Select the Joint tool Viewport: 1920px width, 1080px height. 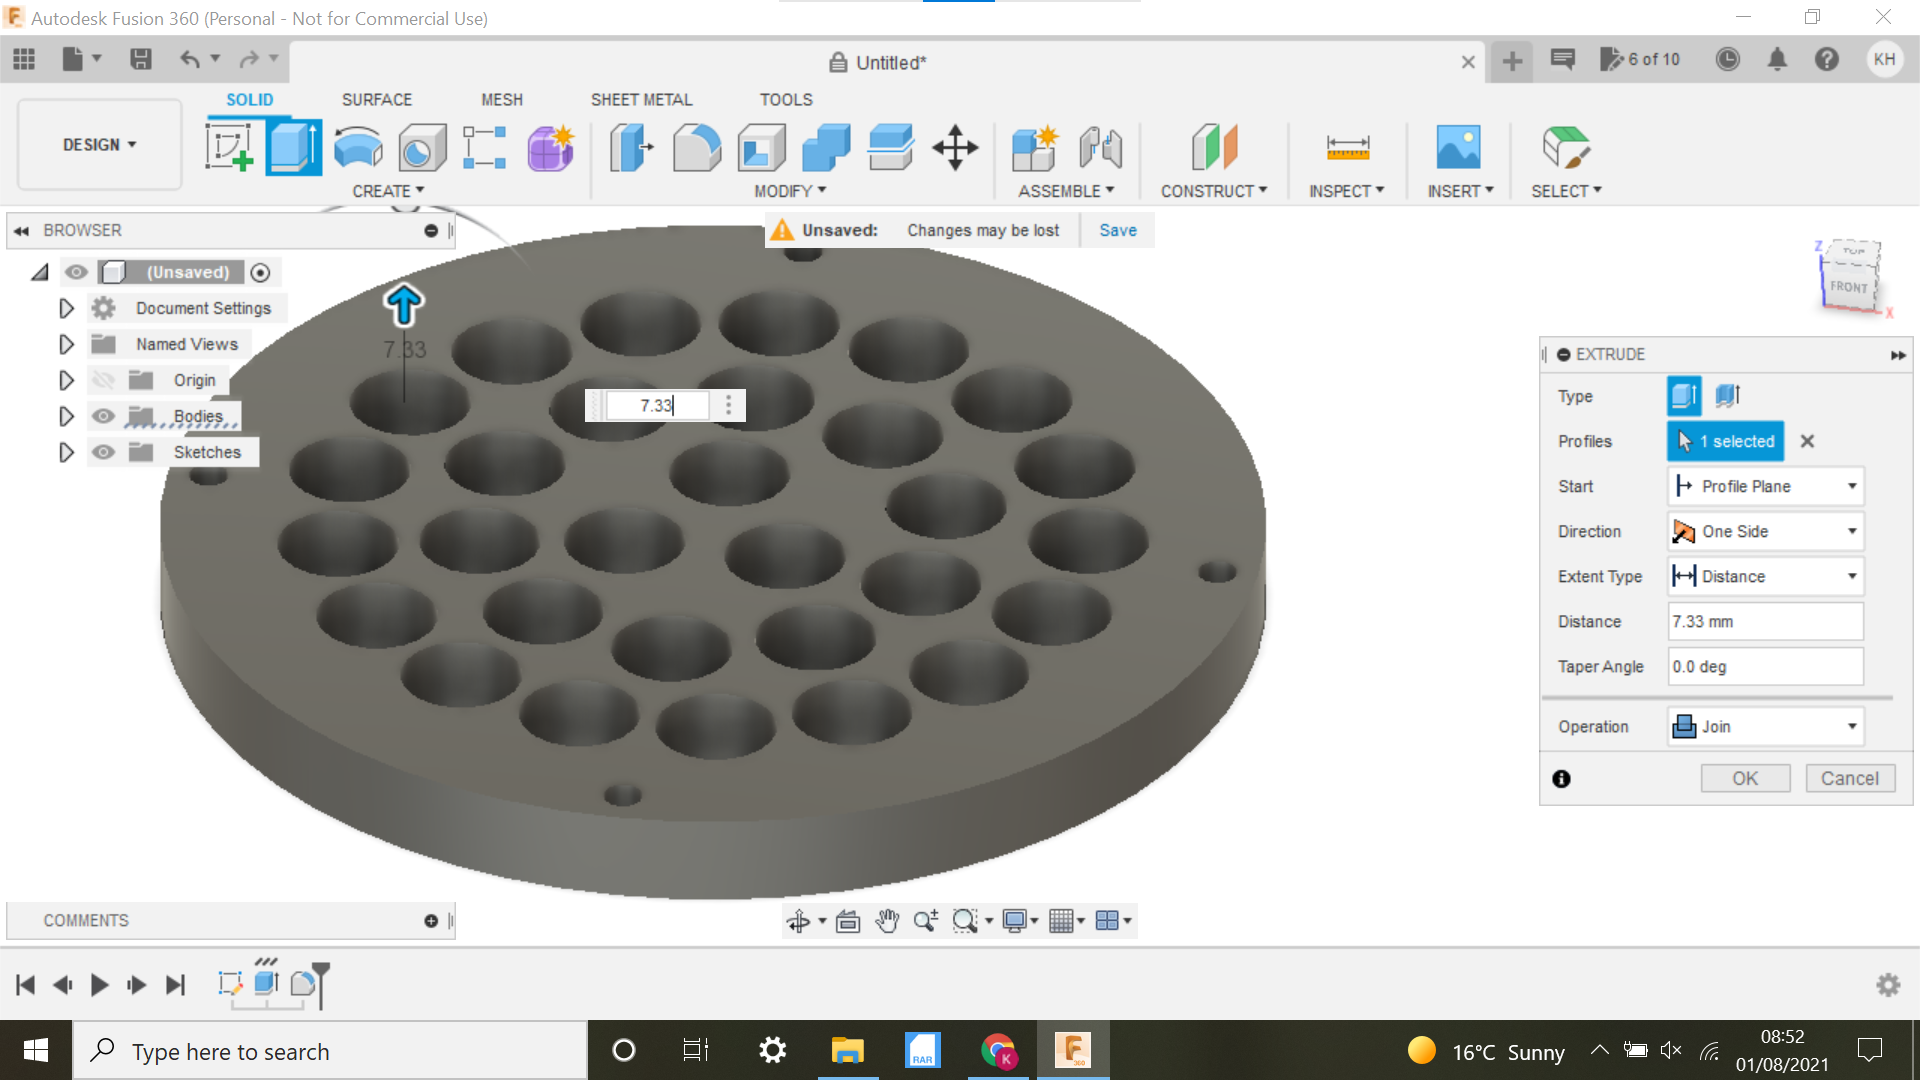pos(1101,148)
